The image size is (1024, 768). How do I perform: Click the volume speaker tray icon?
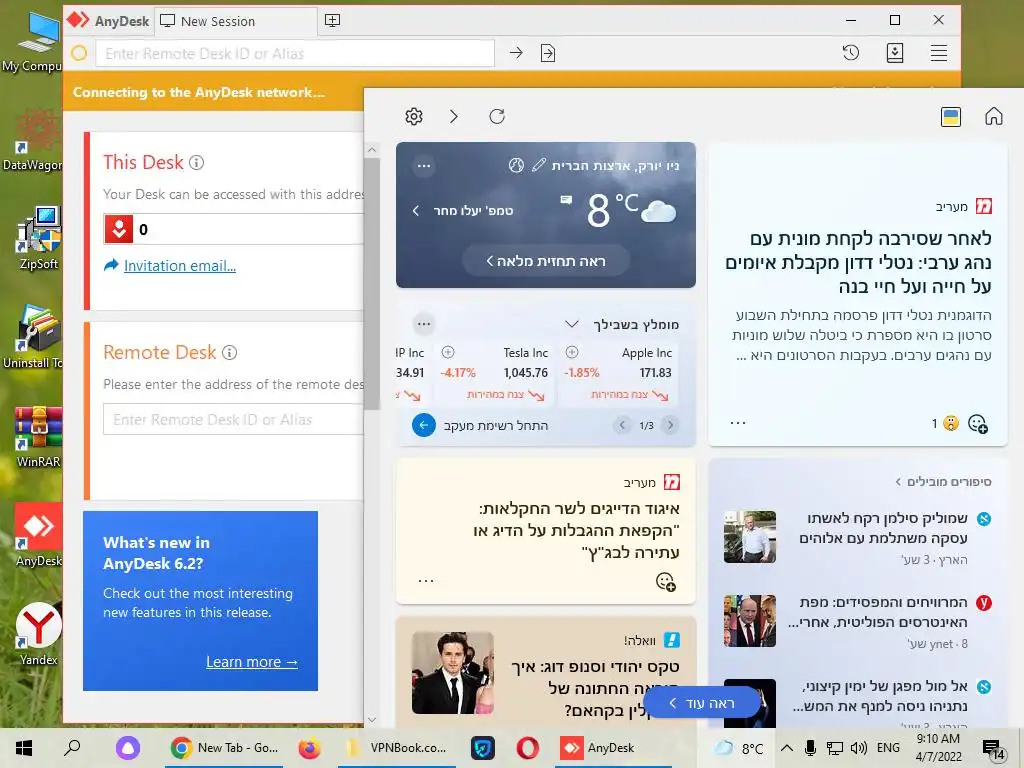click(859, 748)
